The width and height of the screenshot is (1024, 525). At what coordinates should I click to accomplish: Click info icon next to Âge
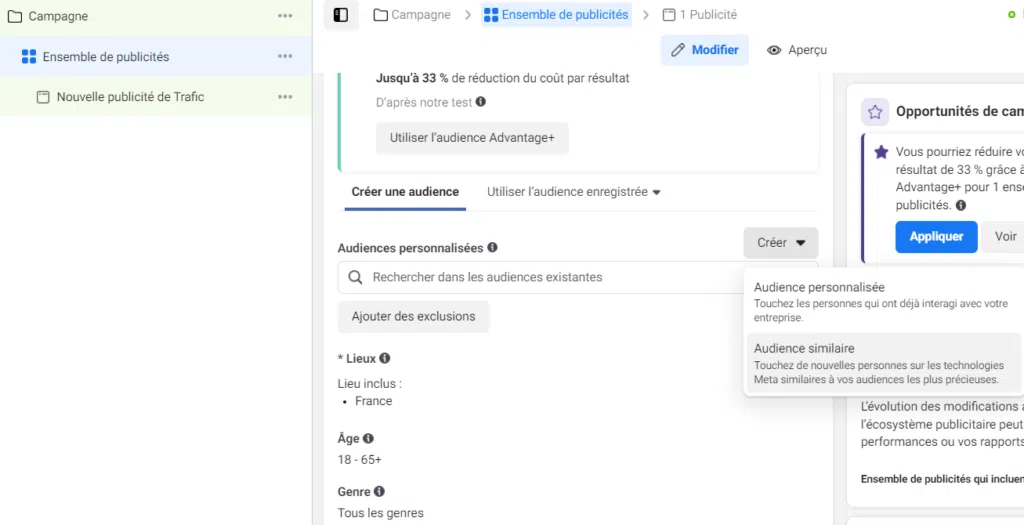click(368, 438)
